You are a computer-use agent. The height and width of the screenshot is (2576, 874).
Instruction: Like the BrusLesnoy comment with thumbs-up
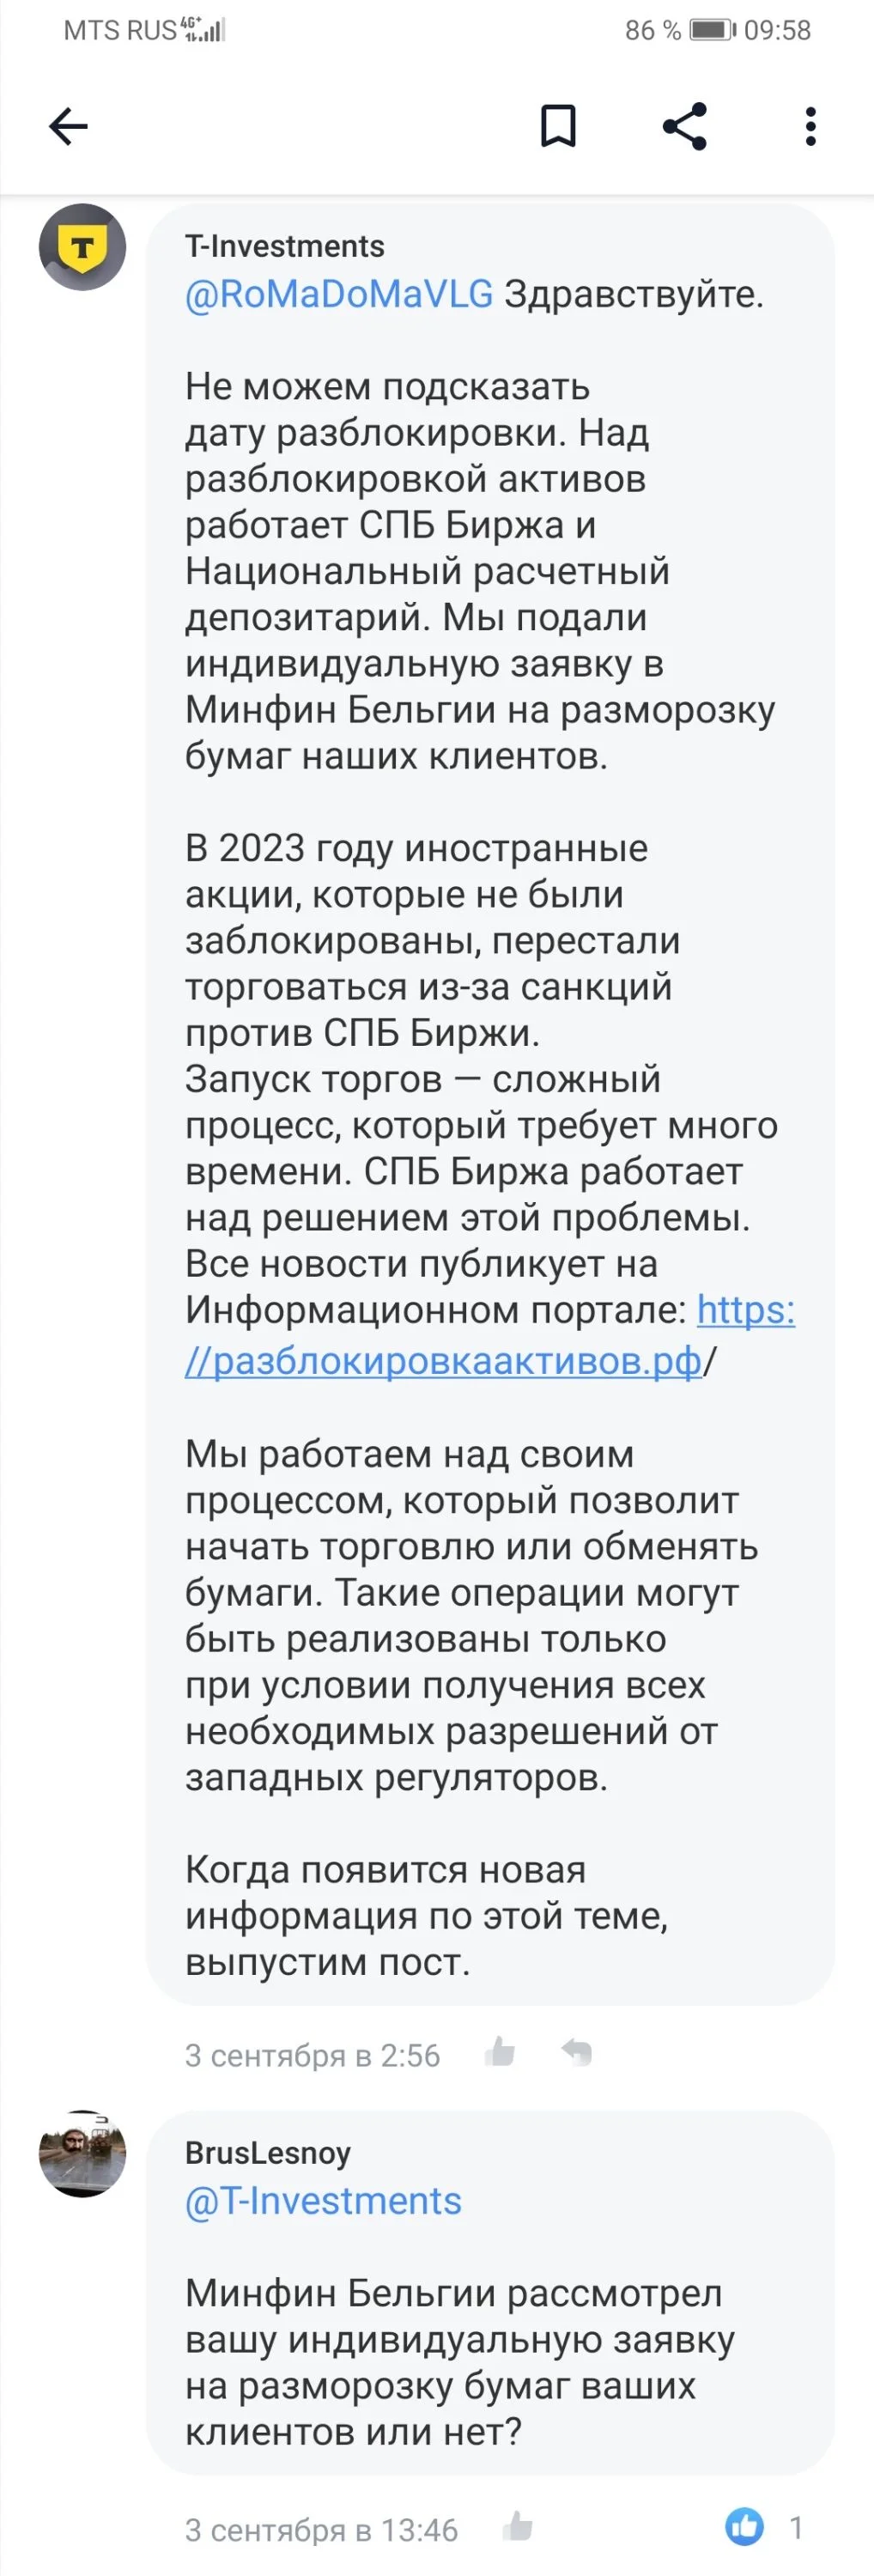(517, 2528)
